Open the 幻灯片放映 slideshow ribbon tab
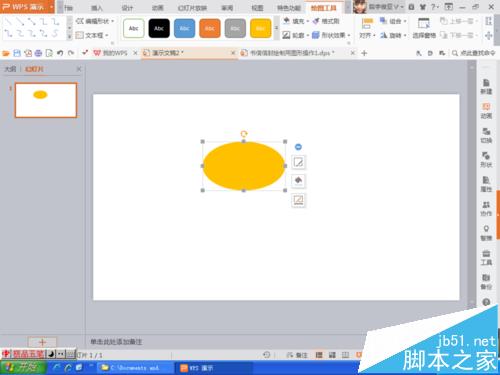Screen dimensions: 500x375 pos(192,8)
